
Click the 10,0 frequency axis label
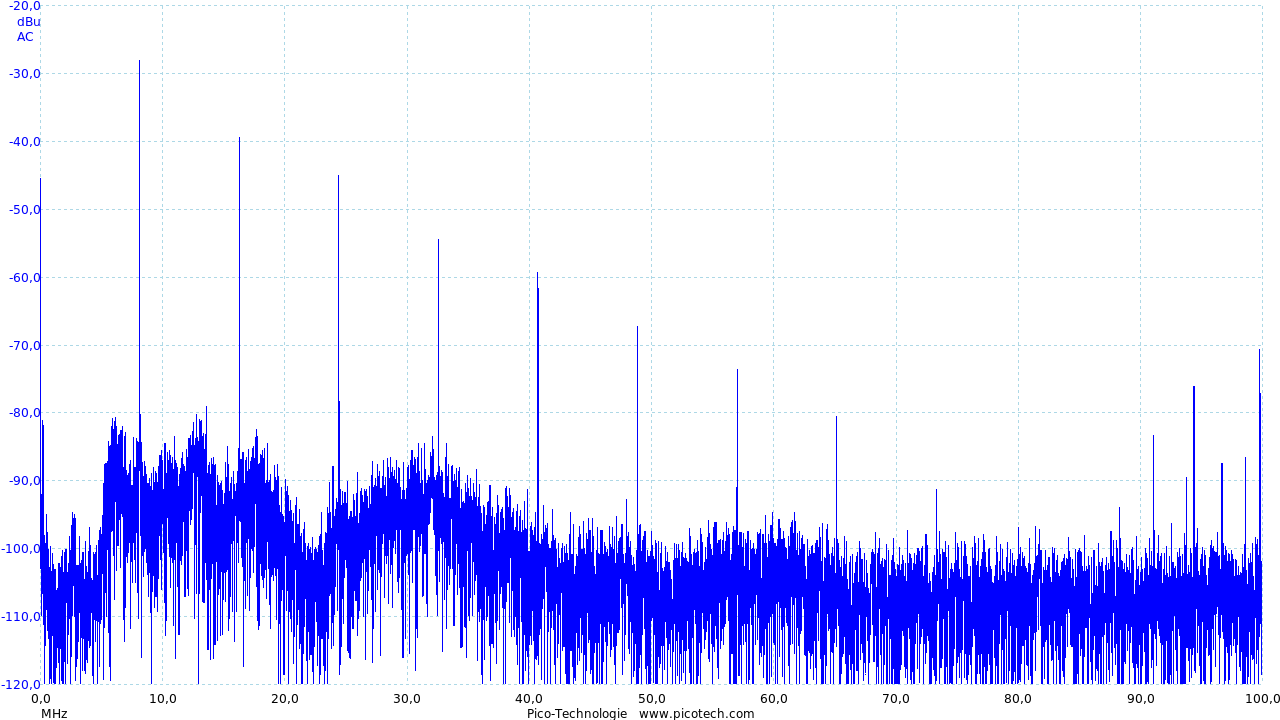pos(163,698)
